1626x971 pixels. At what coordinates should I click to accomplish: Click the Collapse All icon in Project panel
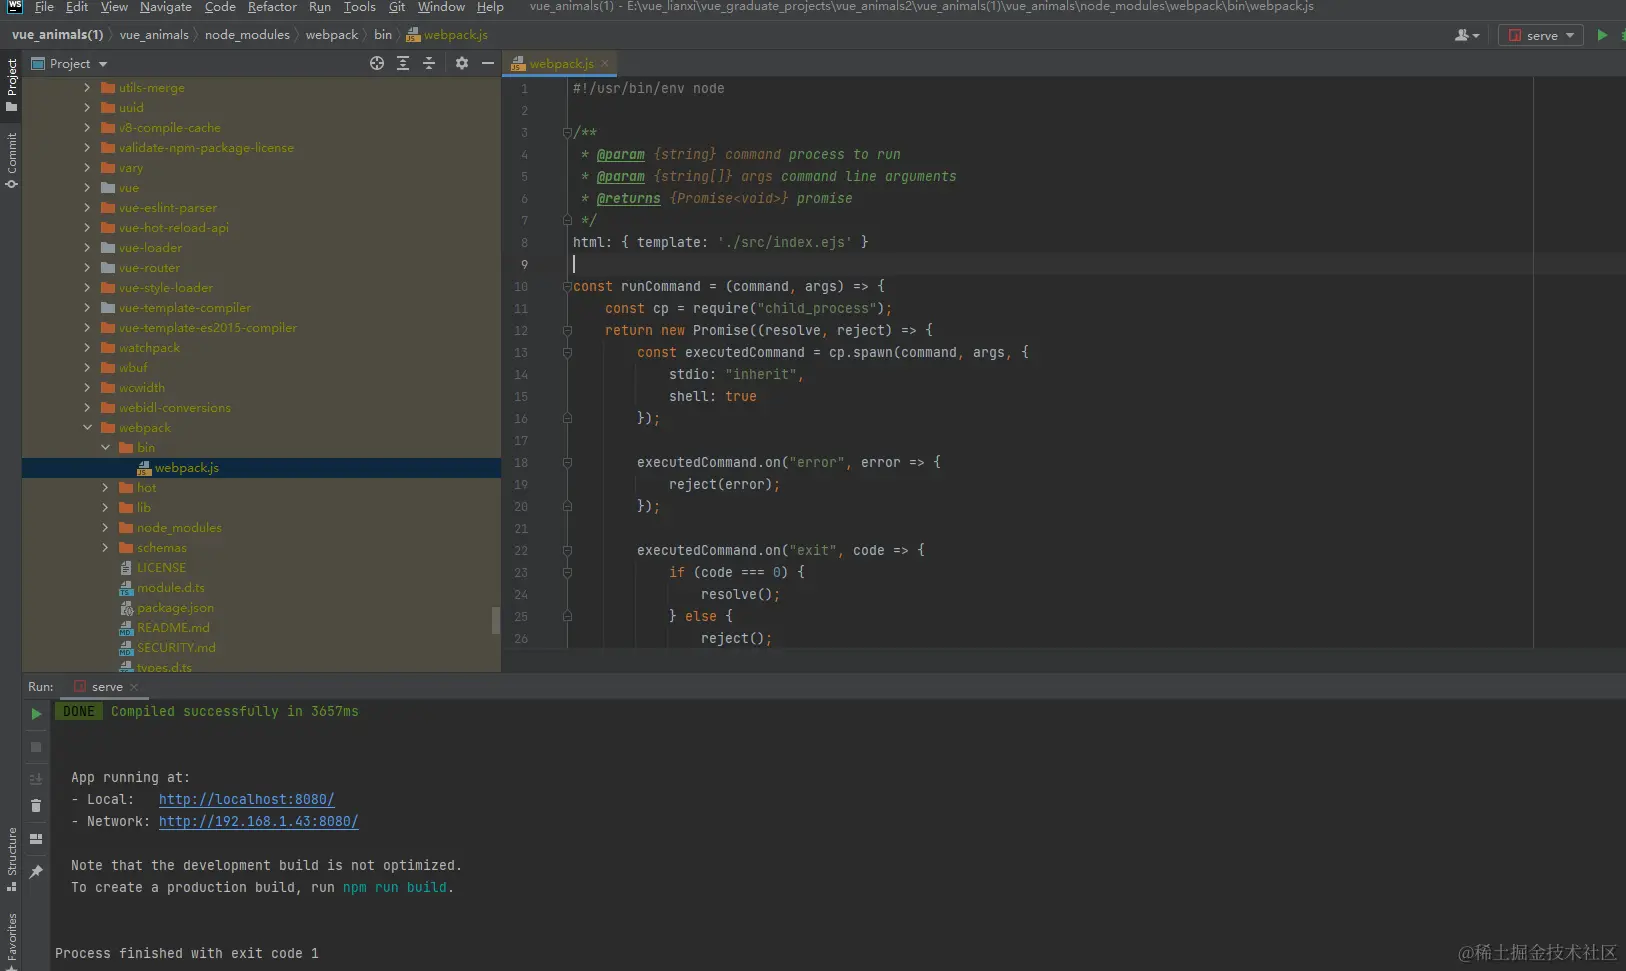[429, 63]
